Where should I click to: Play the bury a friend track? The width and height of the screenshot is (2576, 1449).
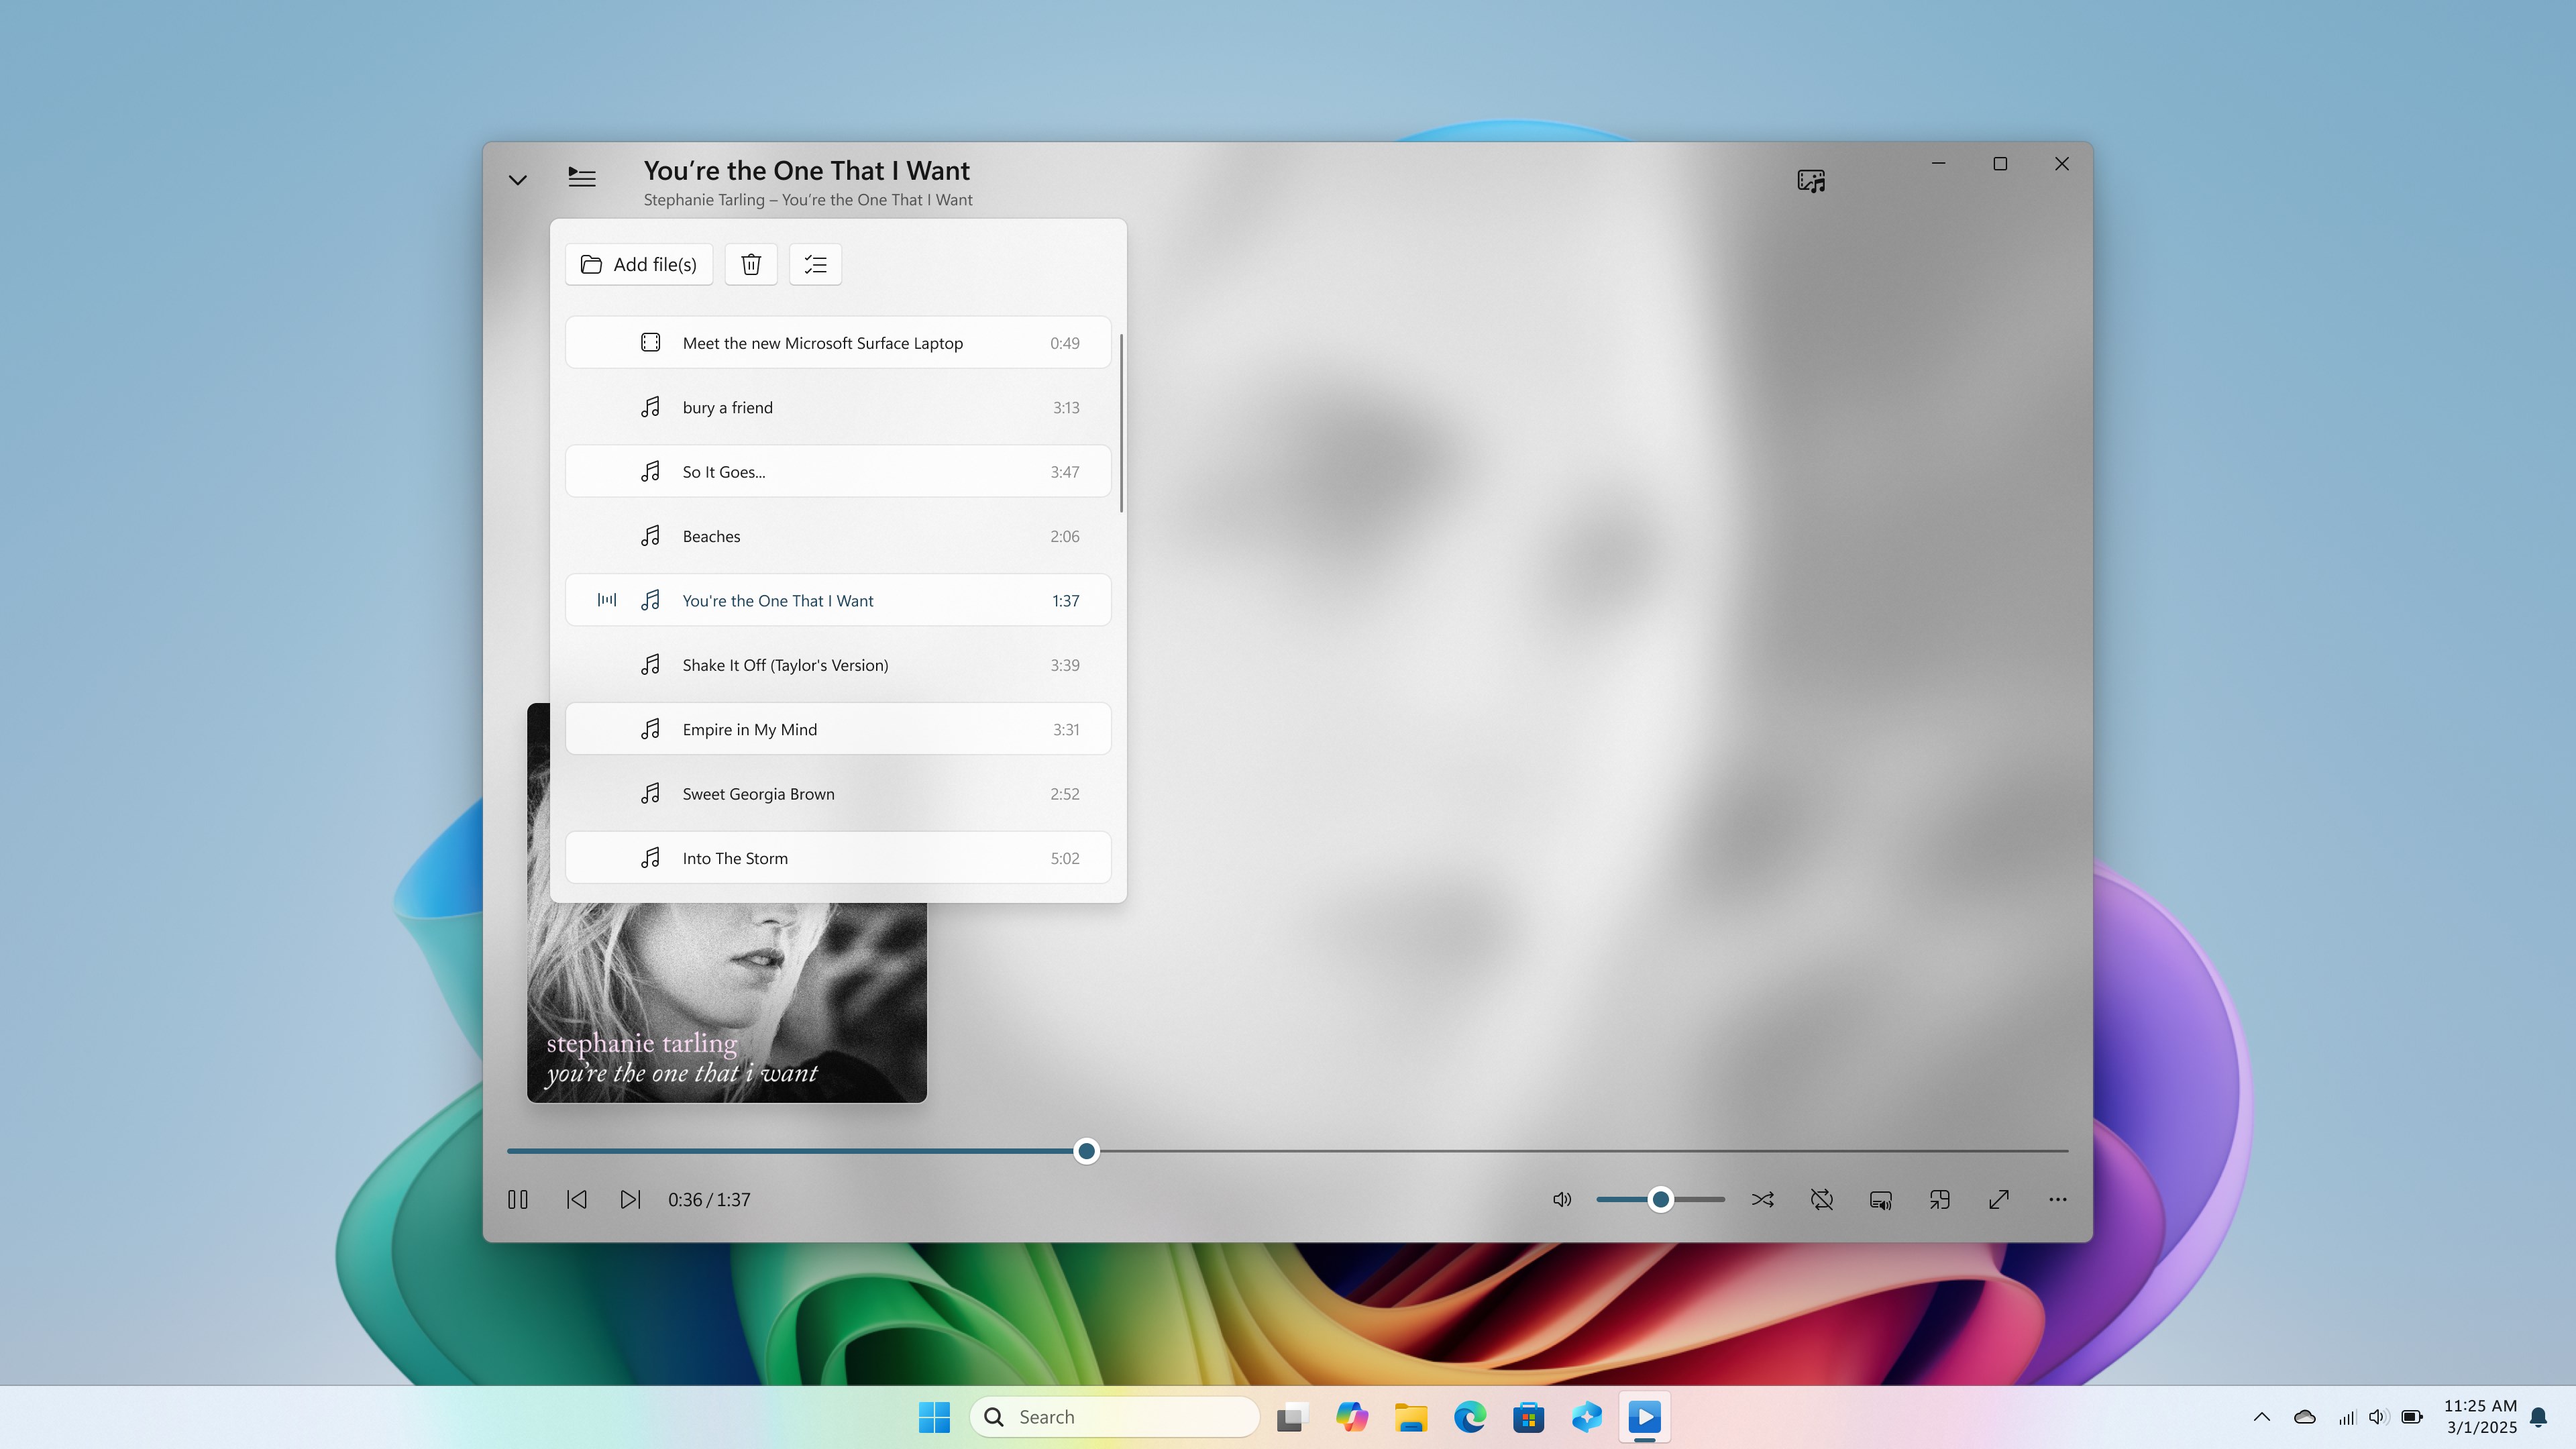(838, 407)
